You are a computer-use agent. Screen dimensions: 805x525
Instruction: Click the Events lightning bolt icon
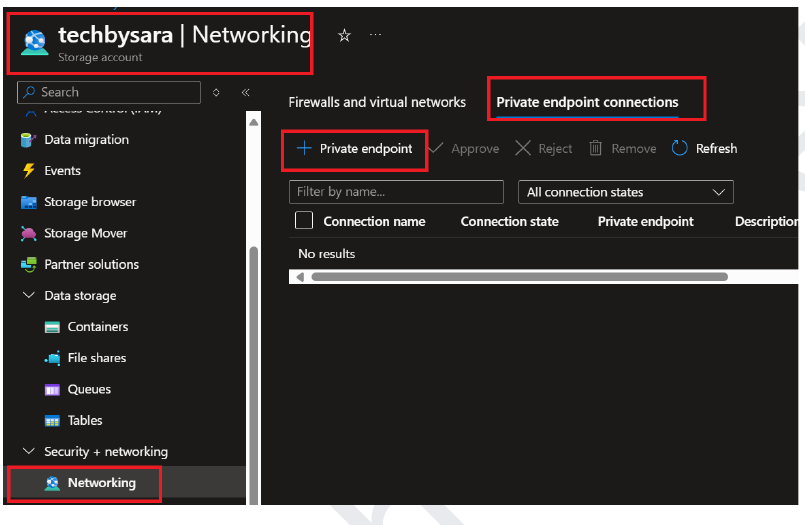pos(29,170)
